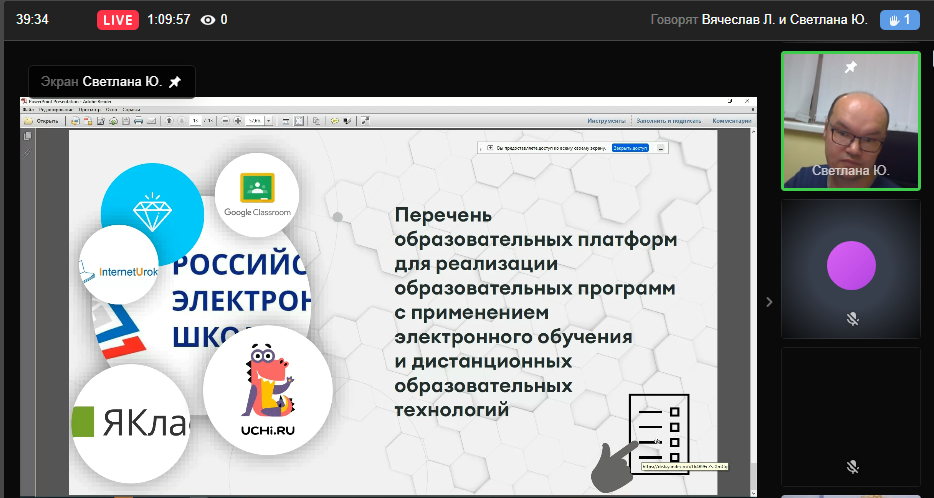This screenshot has height=498, width=934.
Task: Open the Справка menu
Action: [x=131, y=110]
